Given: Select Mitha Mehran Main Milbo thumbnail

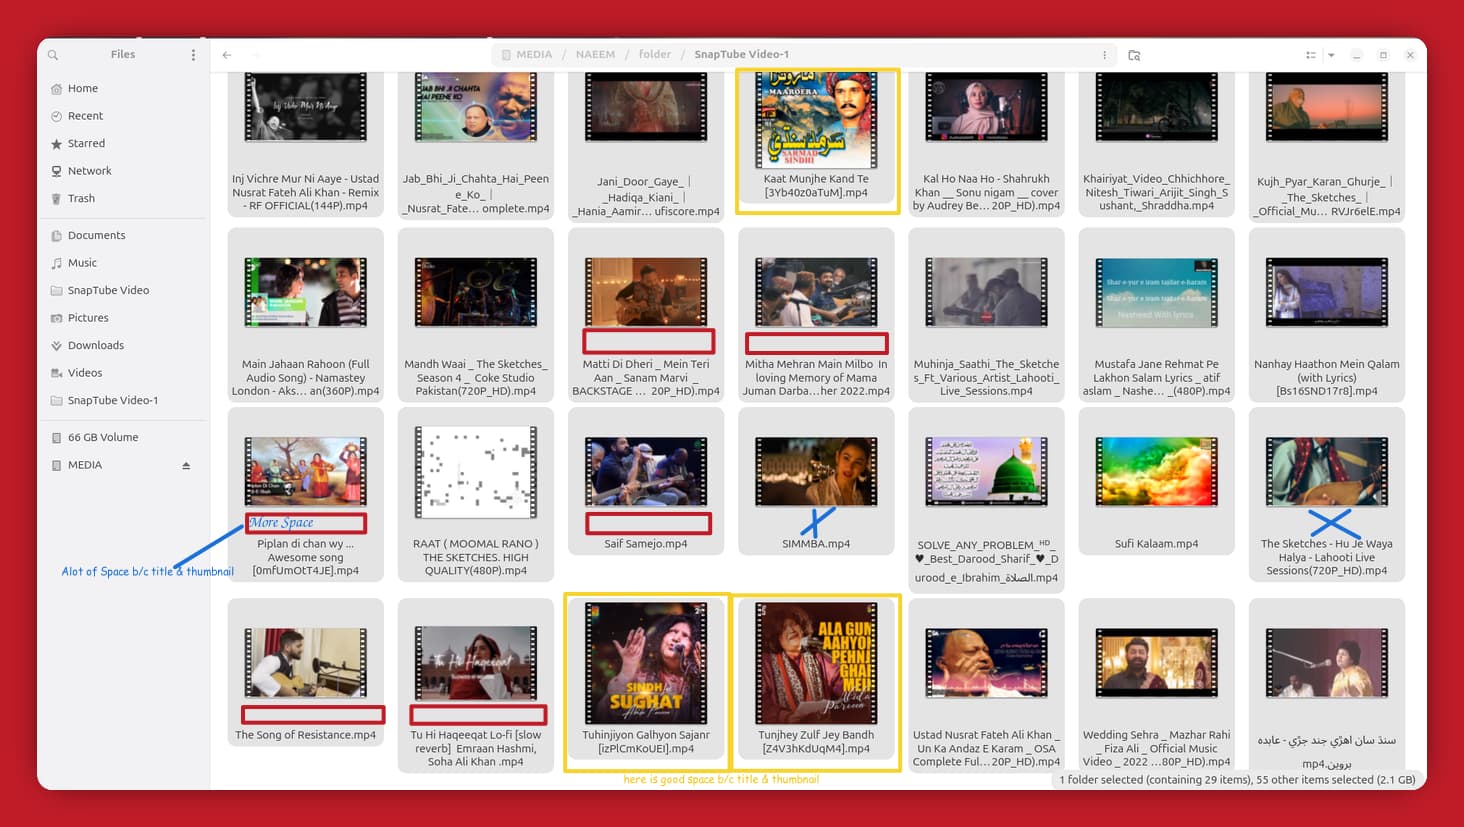Looking at the screenshot, I should pyautogui.click(x=816, y=292).
